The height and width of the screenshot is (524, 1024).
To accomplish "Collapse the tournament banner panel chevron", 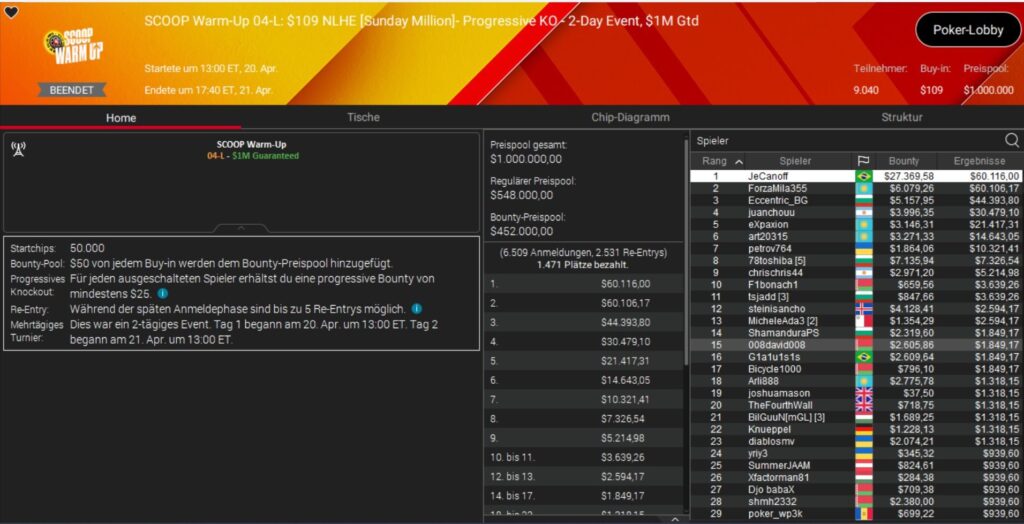I will pyautogui.click(x=241, y=228).
